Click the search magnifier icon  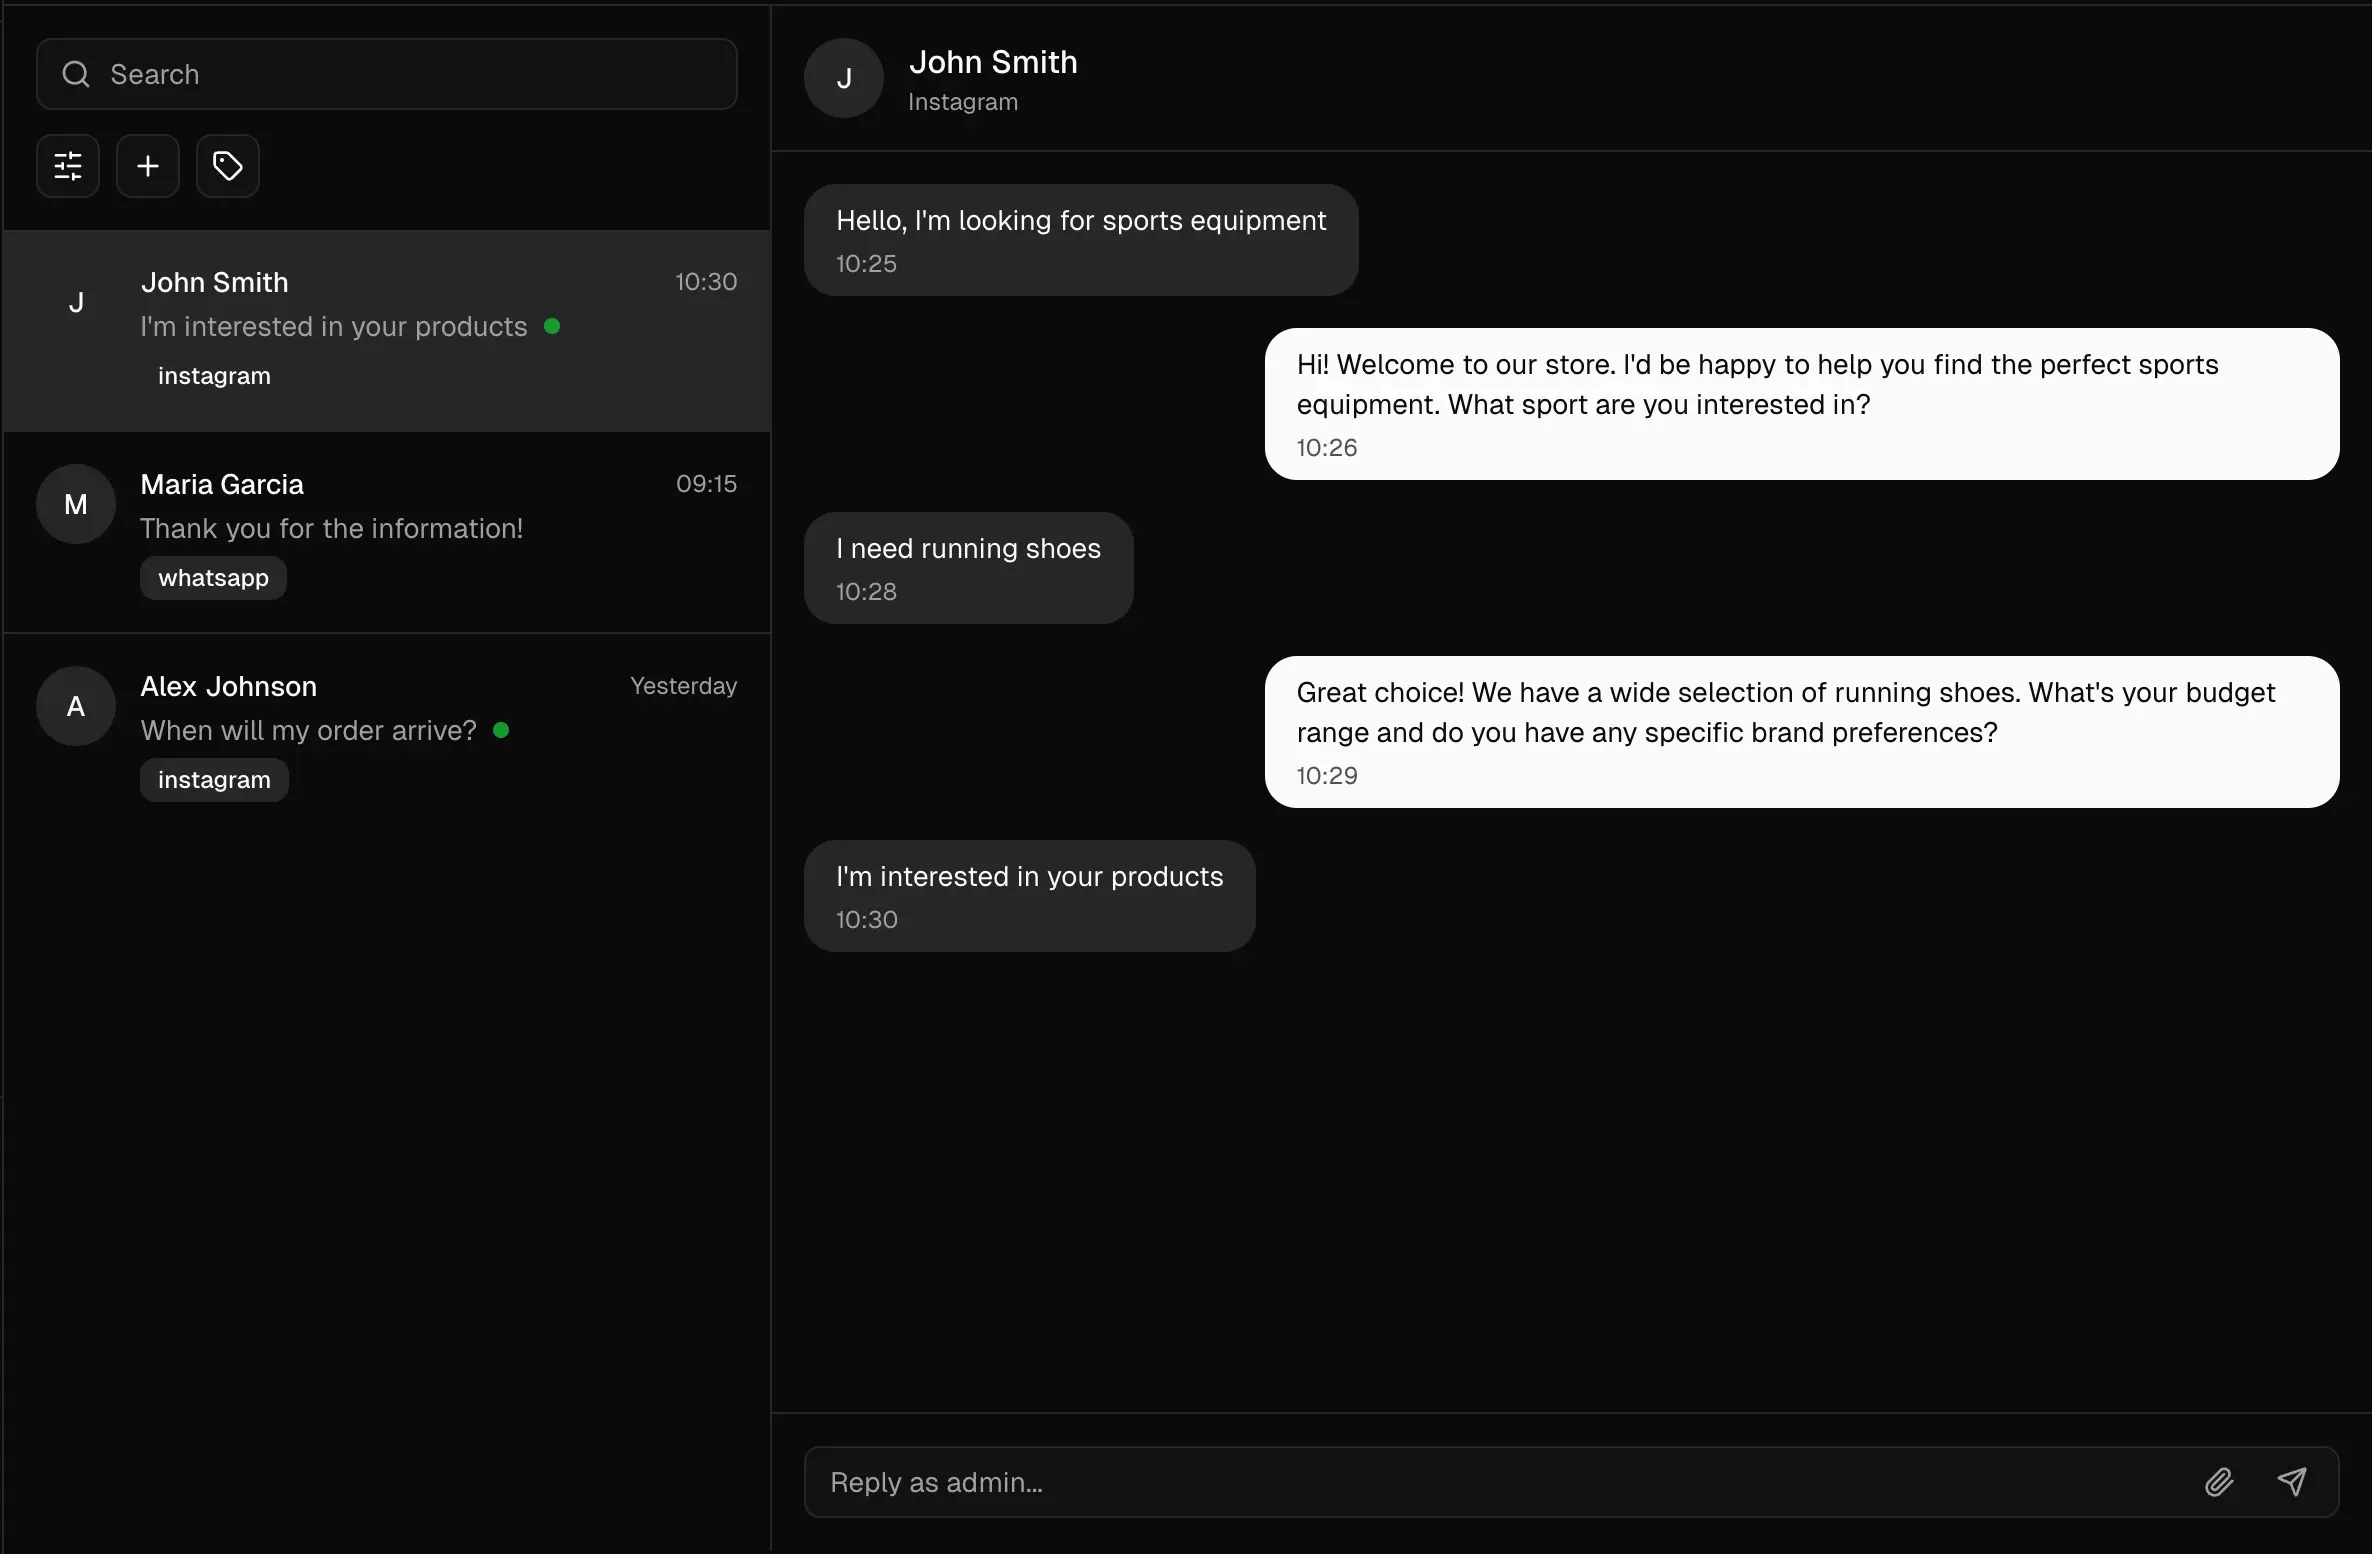tap(76, 74)
